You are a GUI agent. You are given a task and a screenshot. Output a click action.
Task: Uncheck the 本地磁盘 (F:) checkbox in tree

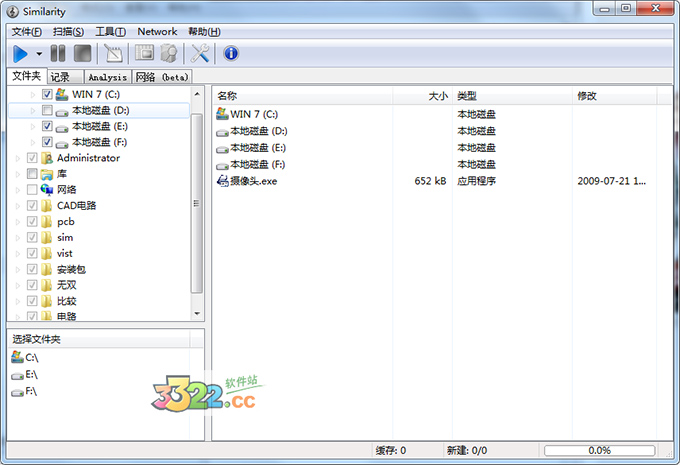[x=47, y=142]
